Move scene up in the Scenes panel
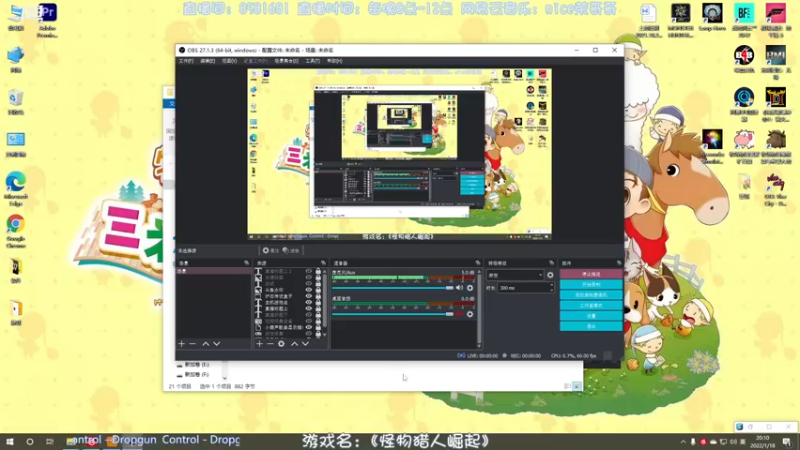This screenshot has width=800, height=450. pyautogui.click(x=206, y=344)
